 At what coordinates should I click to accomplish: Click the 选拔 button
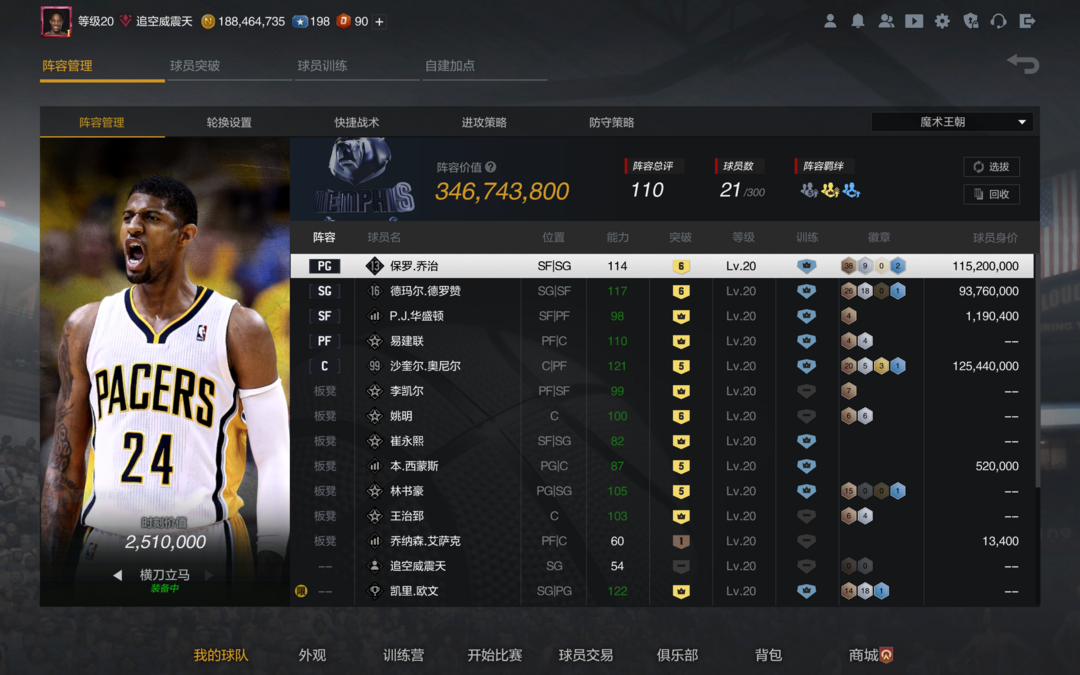[991, 167]
